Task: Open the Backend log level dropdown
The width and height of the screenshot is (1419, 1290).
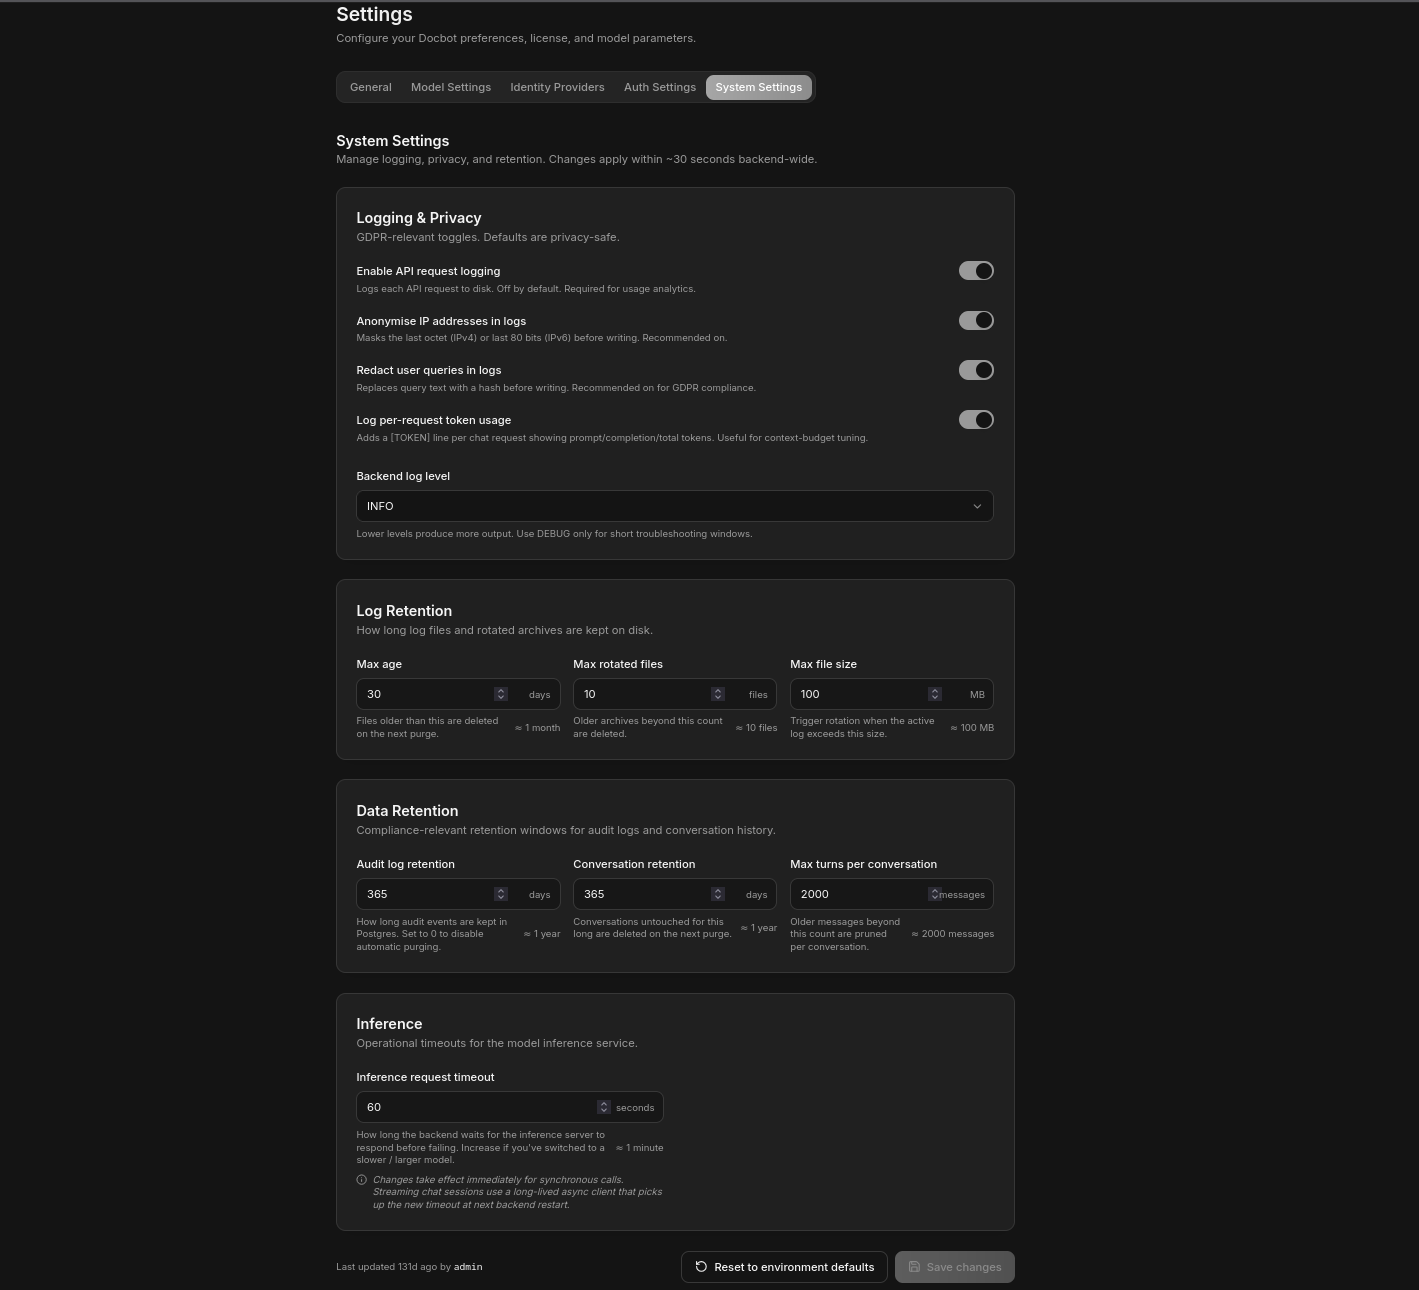Action: [x=675, y=506]
